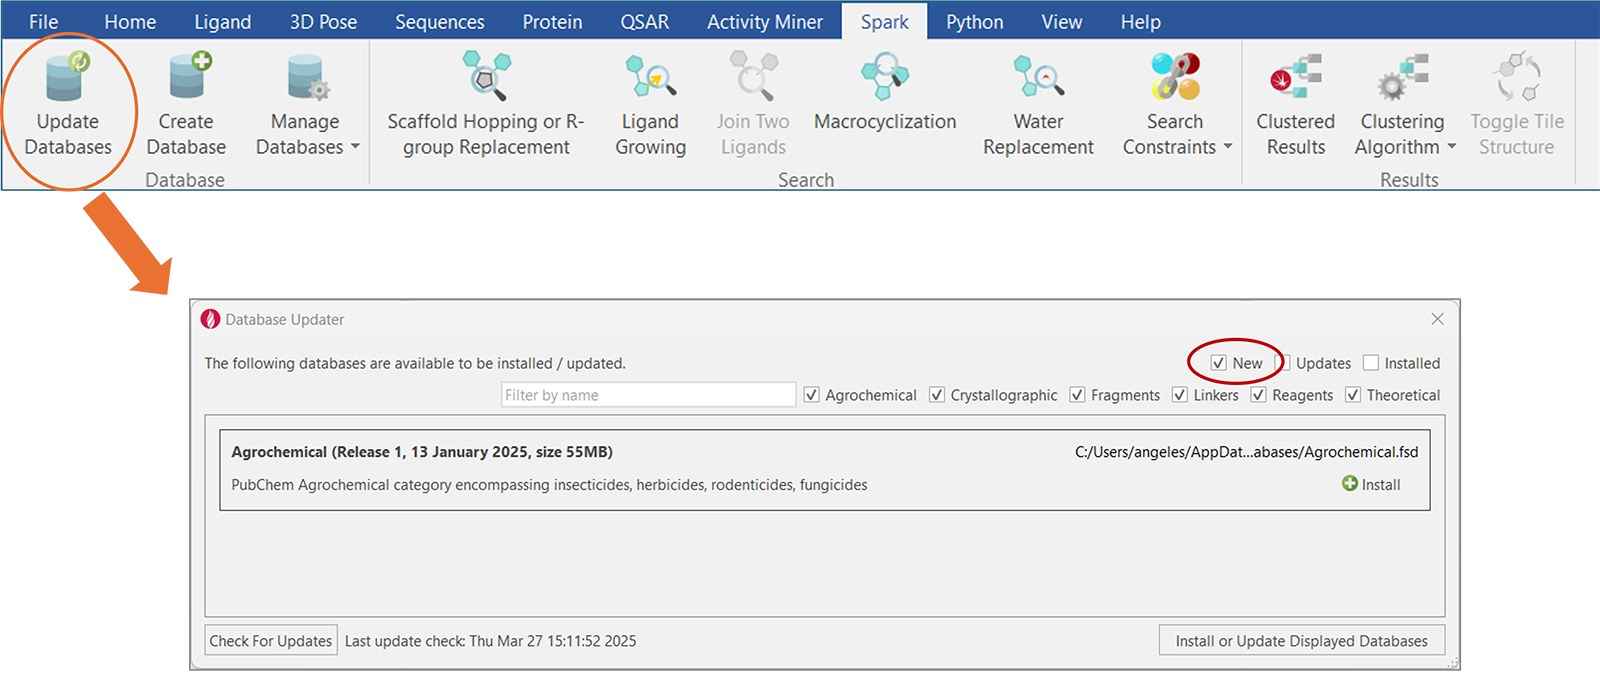
Task: Open the Help tab
Action: (x=1141, y=22)
